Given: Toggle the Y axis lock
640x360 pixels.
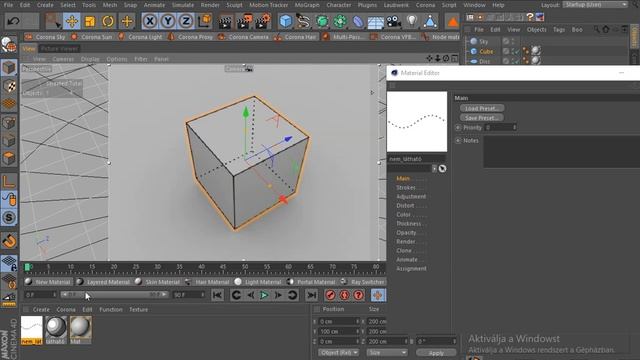Looking at the screenshot, I should pos(168,21).
